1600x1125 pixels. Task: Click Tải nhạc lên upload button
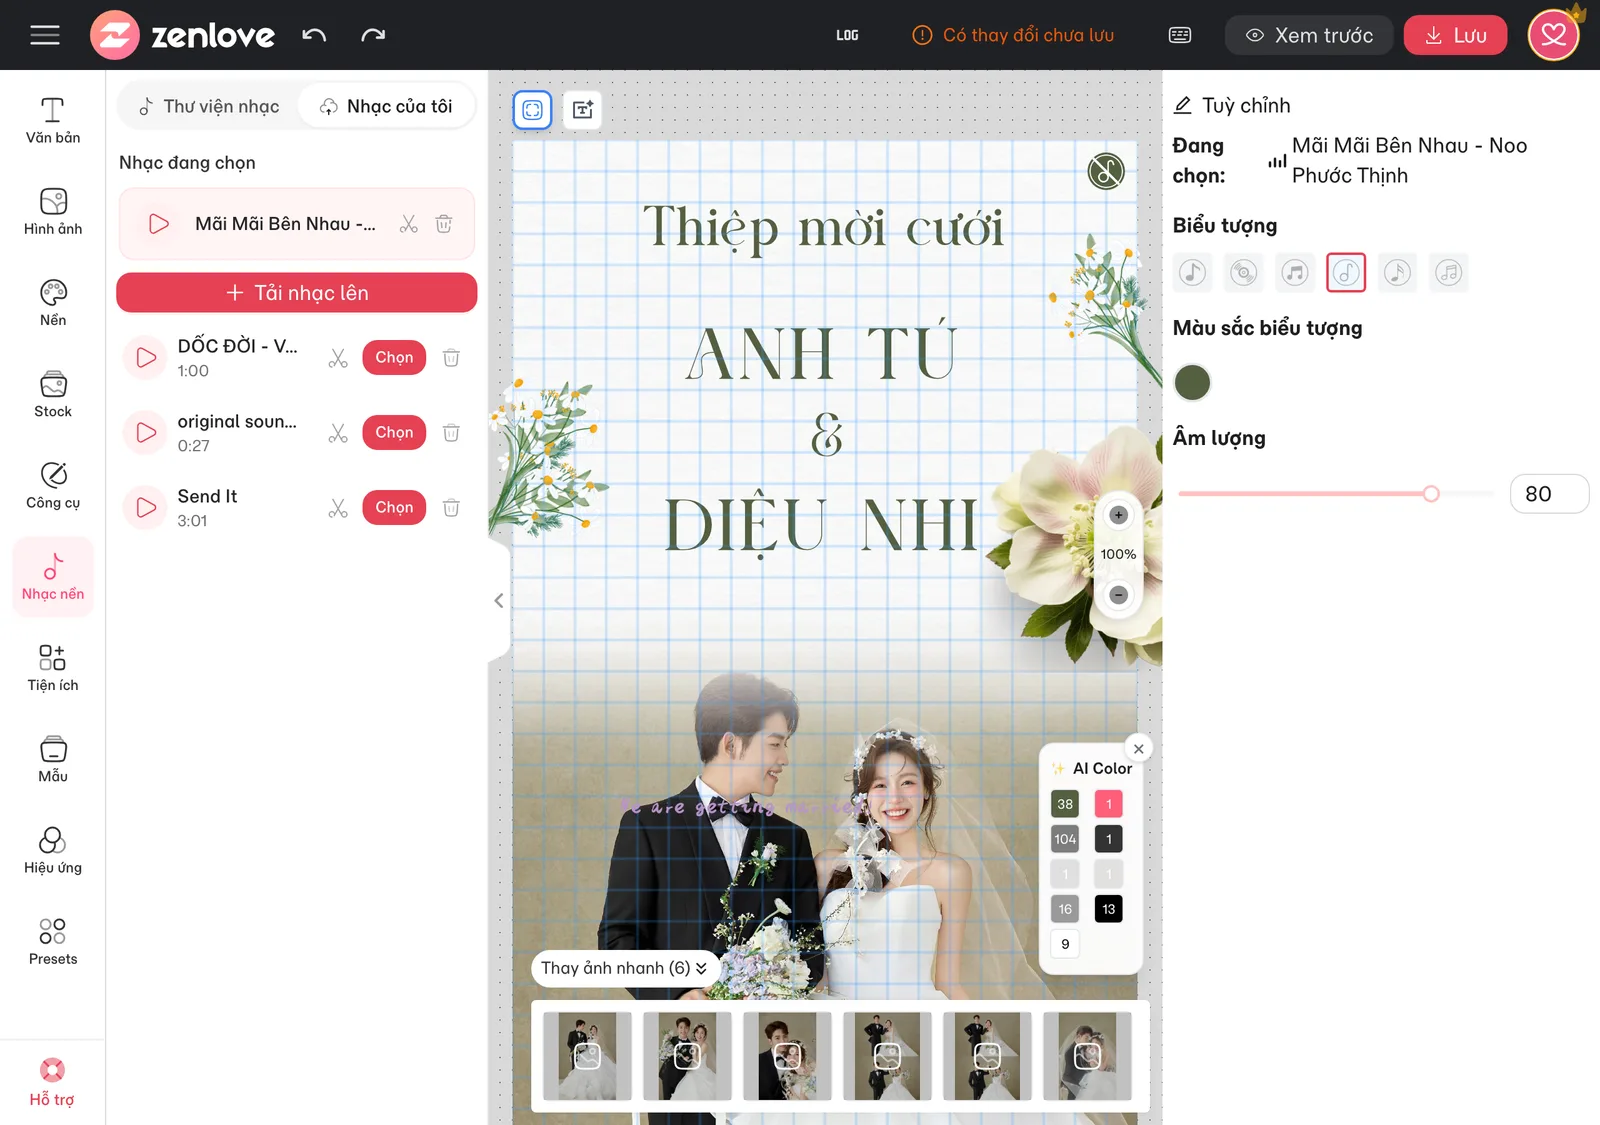297,292
